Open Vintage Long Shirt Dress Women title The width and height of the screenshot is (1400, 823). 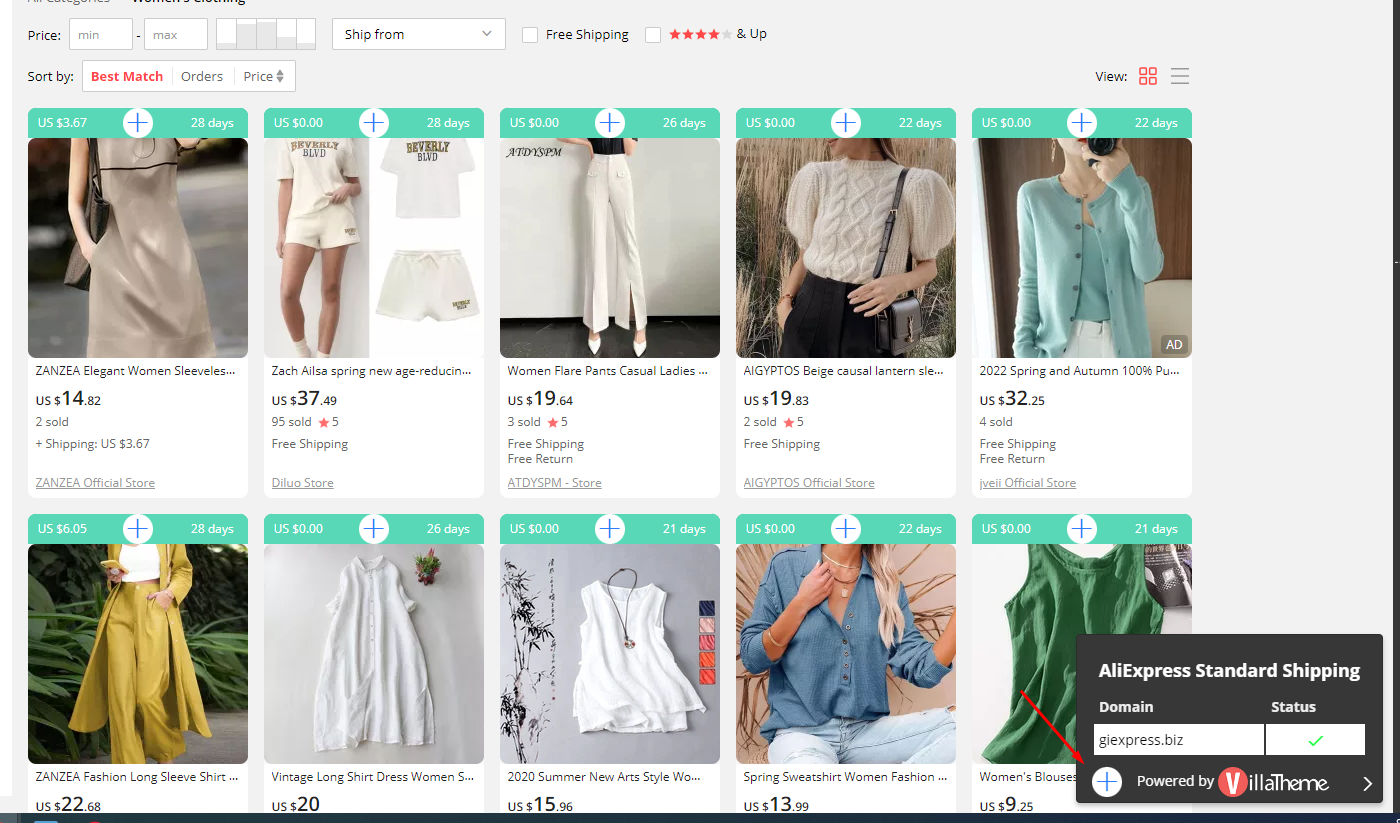[x=374, y=777]
